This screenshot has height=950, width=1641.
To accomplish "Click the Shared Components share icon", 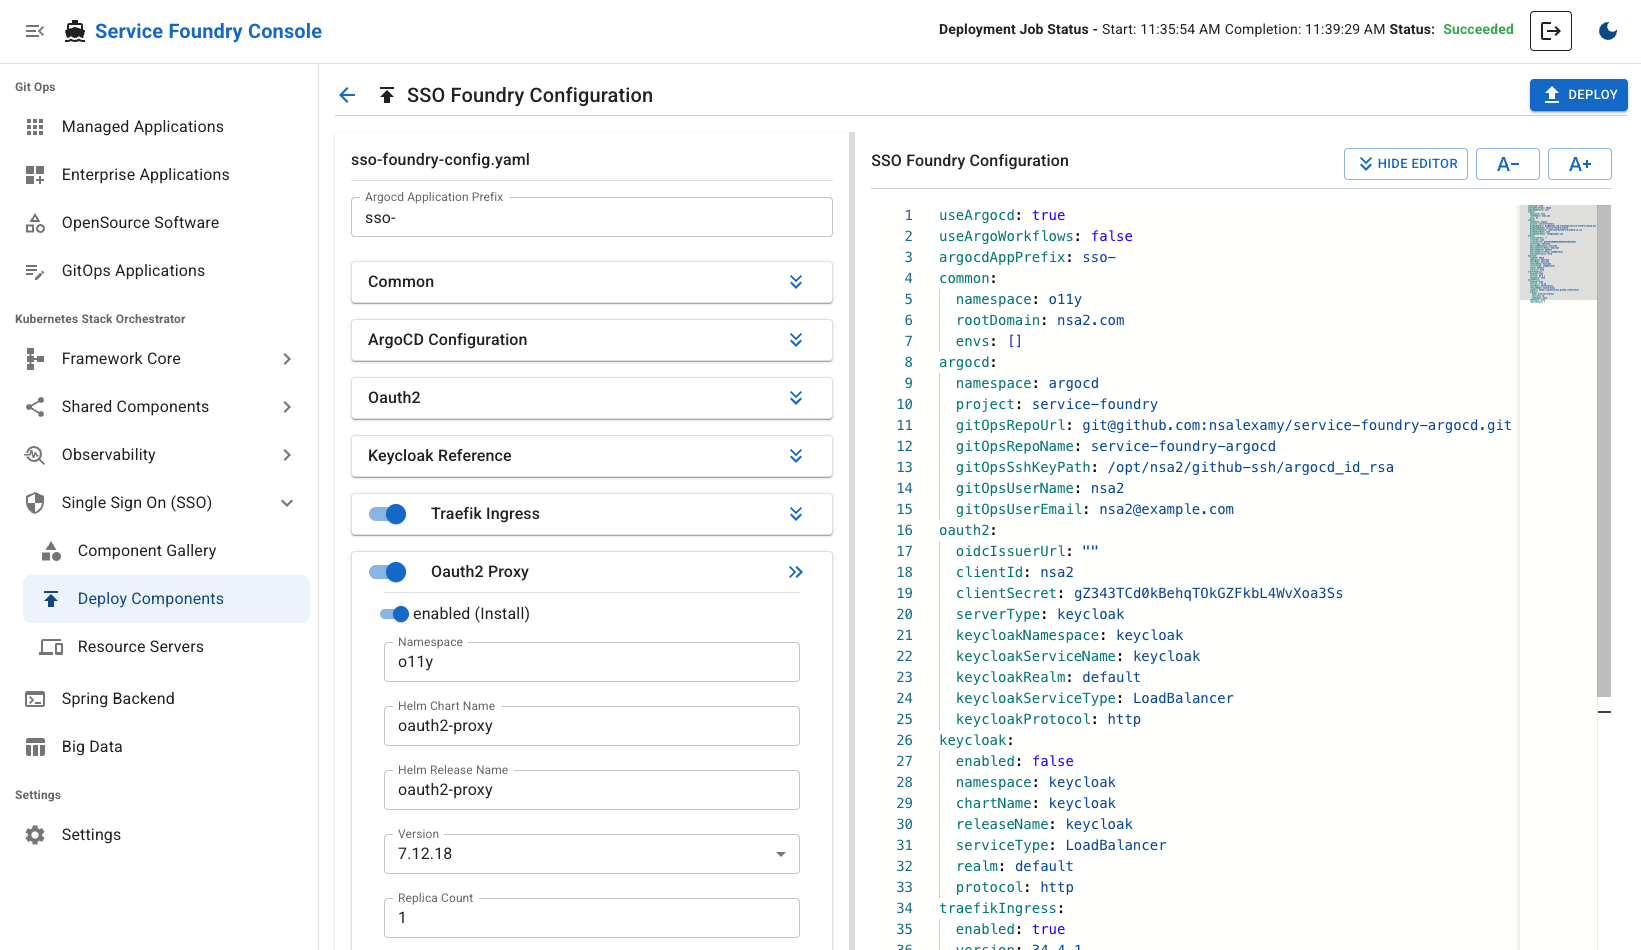I will click(x=35, y=407).
